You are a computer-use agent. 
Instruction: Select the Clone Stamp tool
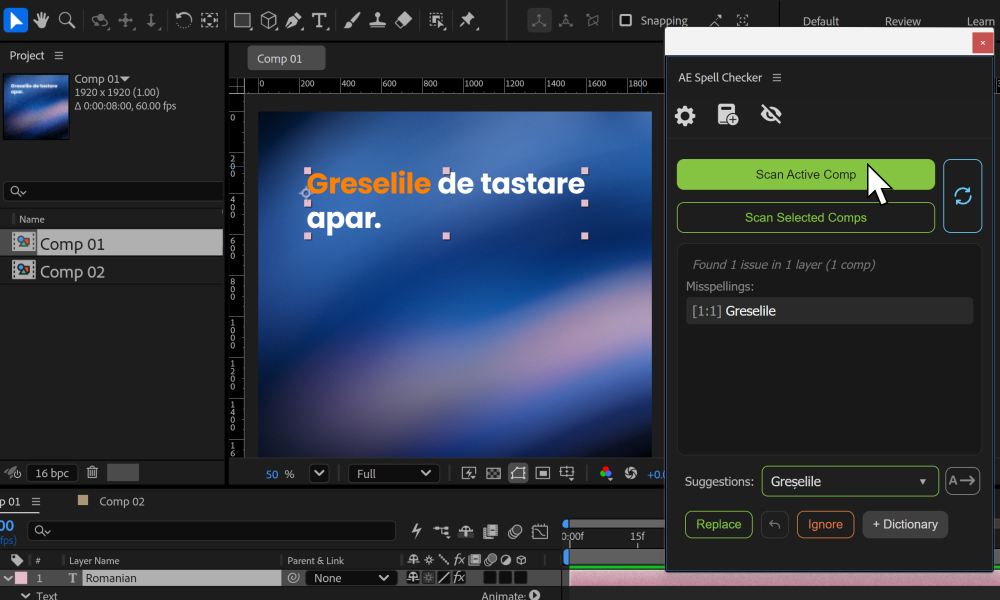(x=378, y=20)
